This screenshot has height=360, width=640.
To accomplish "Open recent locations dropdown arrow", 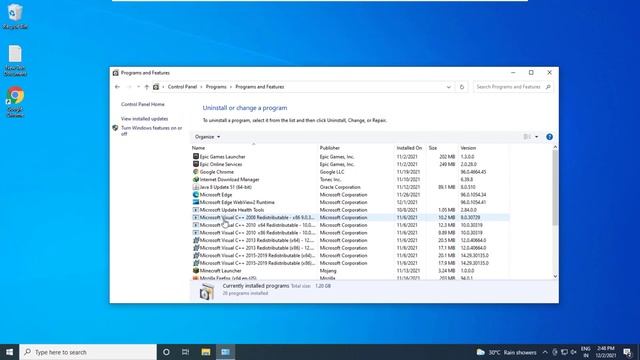I will click(138, 87).
